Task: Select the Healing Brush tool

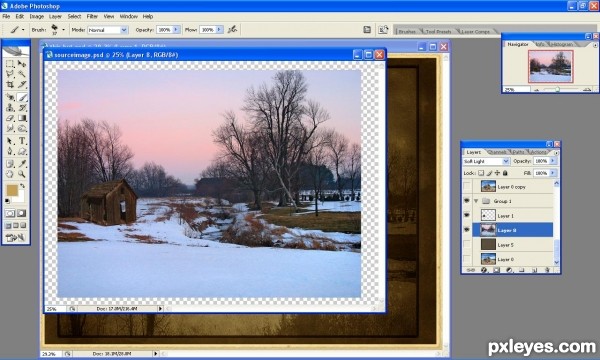Action: [x=10, y=97]
